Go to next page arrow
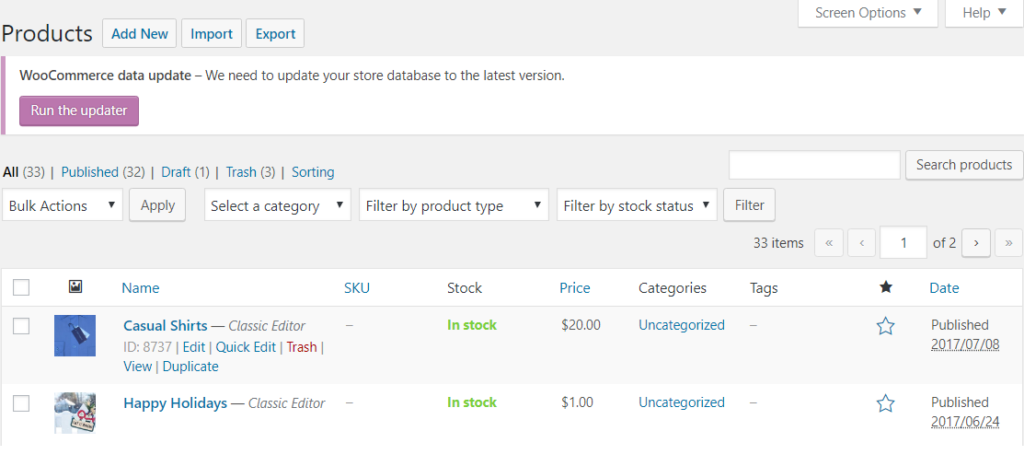This screenshot has height=466, width=1024. 976,242
